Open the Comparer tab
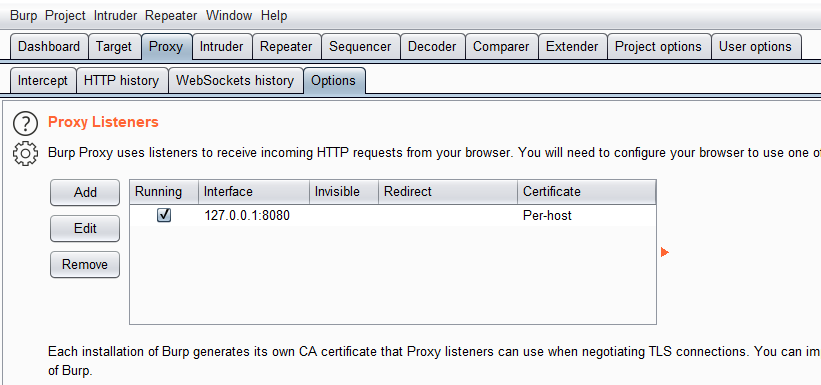The image size is (821, 385). (x=501, y=47)
